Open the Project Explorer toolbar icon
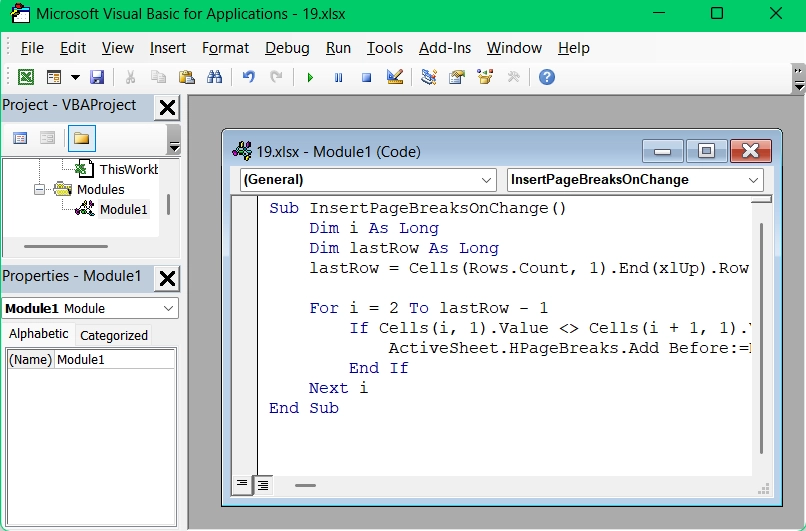The height and width of the screenshot is (531, 806). pos(429,77)
